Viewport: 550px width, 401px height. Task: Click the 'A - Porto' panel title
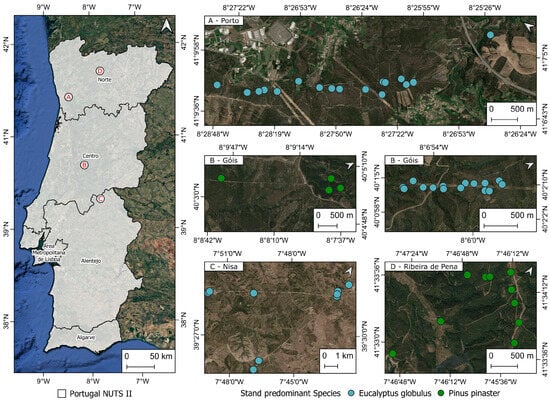(223, 21)
